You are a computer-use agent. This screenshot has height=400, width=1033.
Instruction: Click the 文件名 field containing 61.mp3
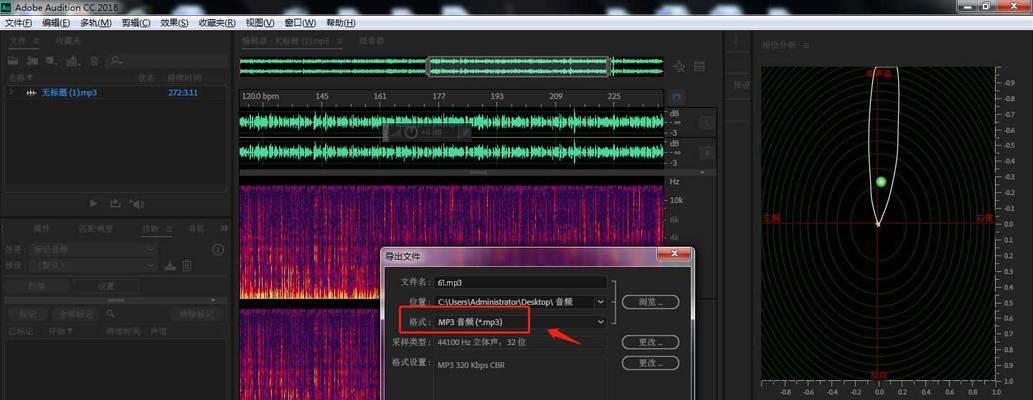click(x=520, y=282)
